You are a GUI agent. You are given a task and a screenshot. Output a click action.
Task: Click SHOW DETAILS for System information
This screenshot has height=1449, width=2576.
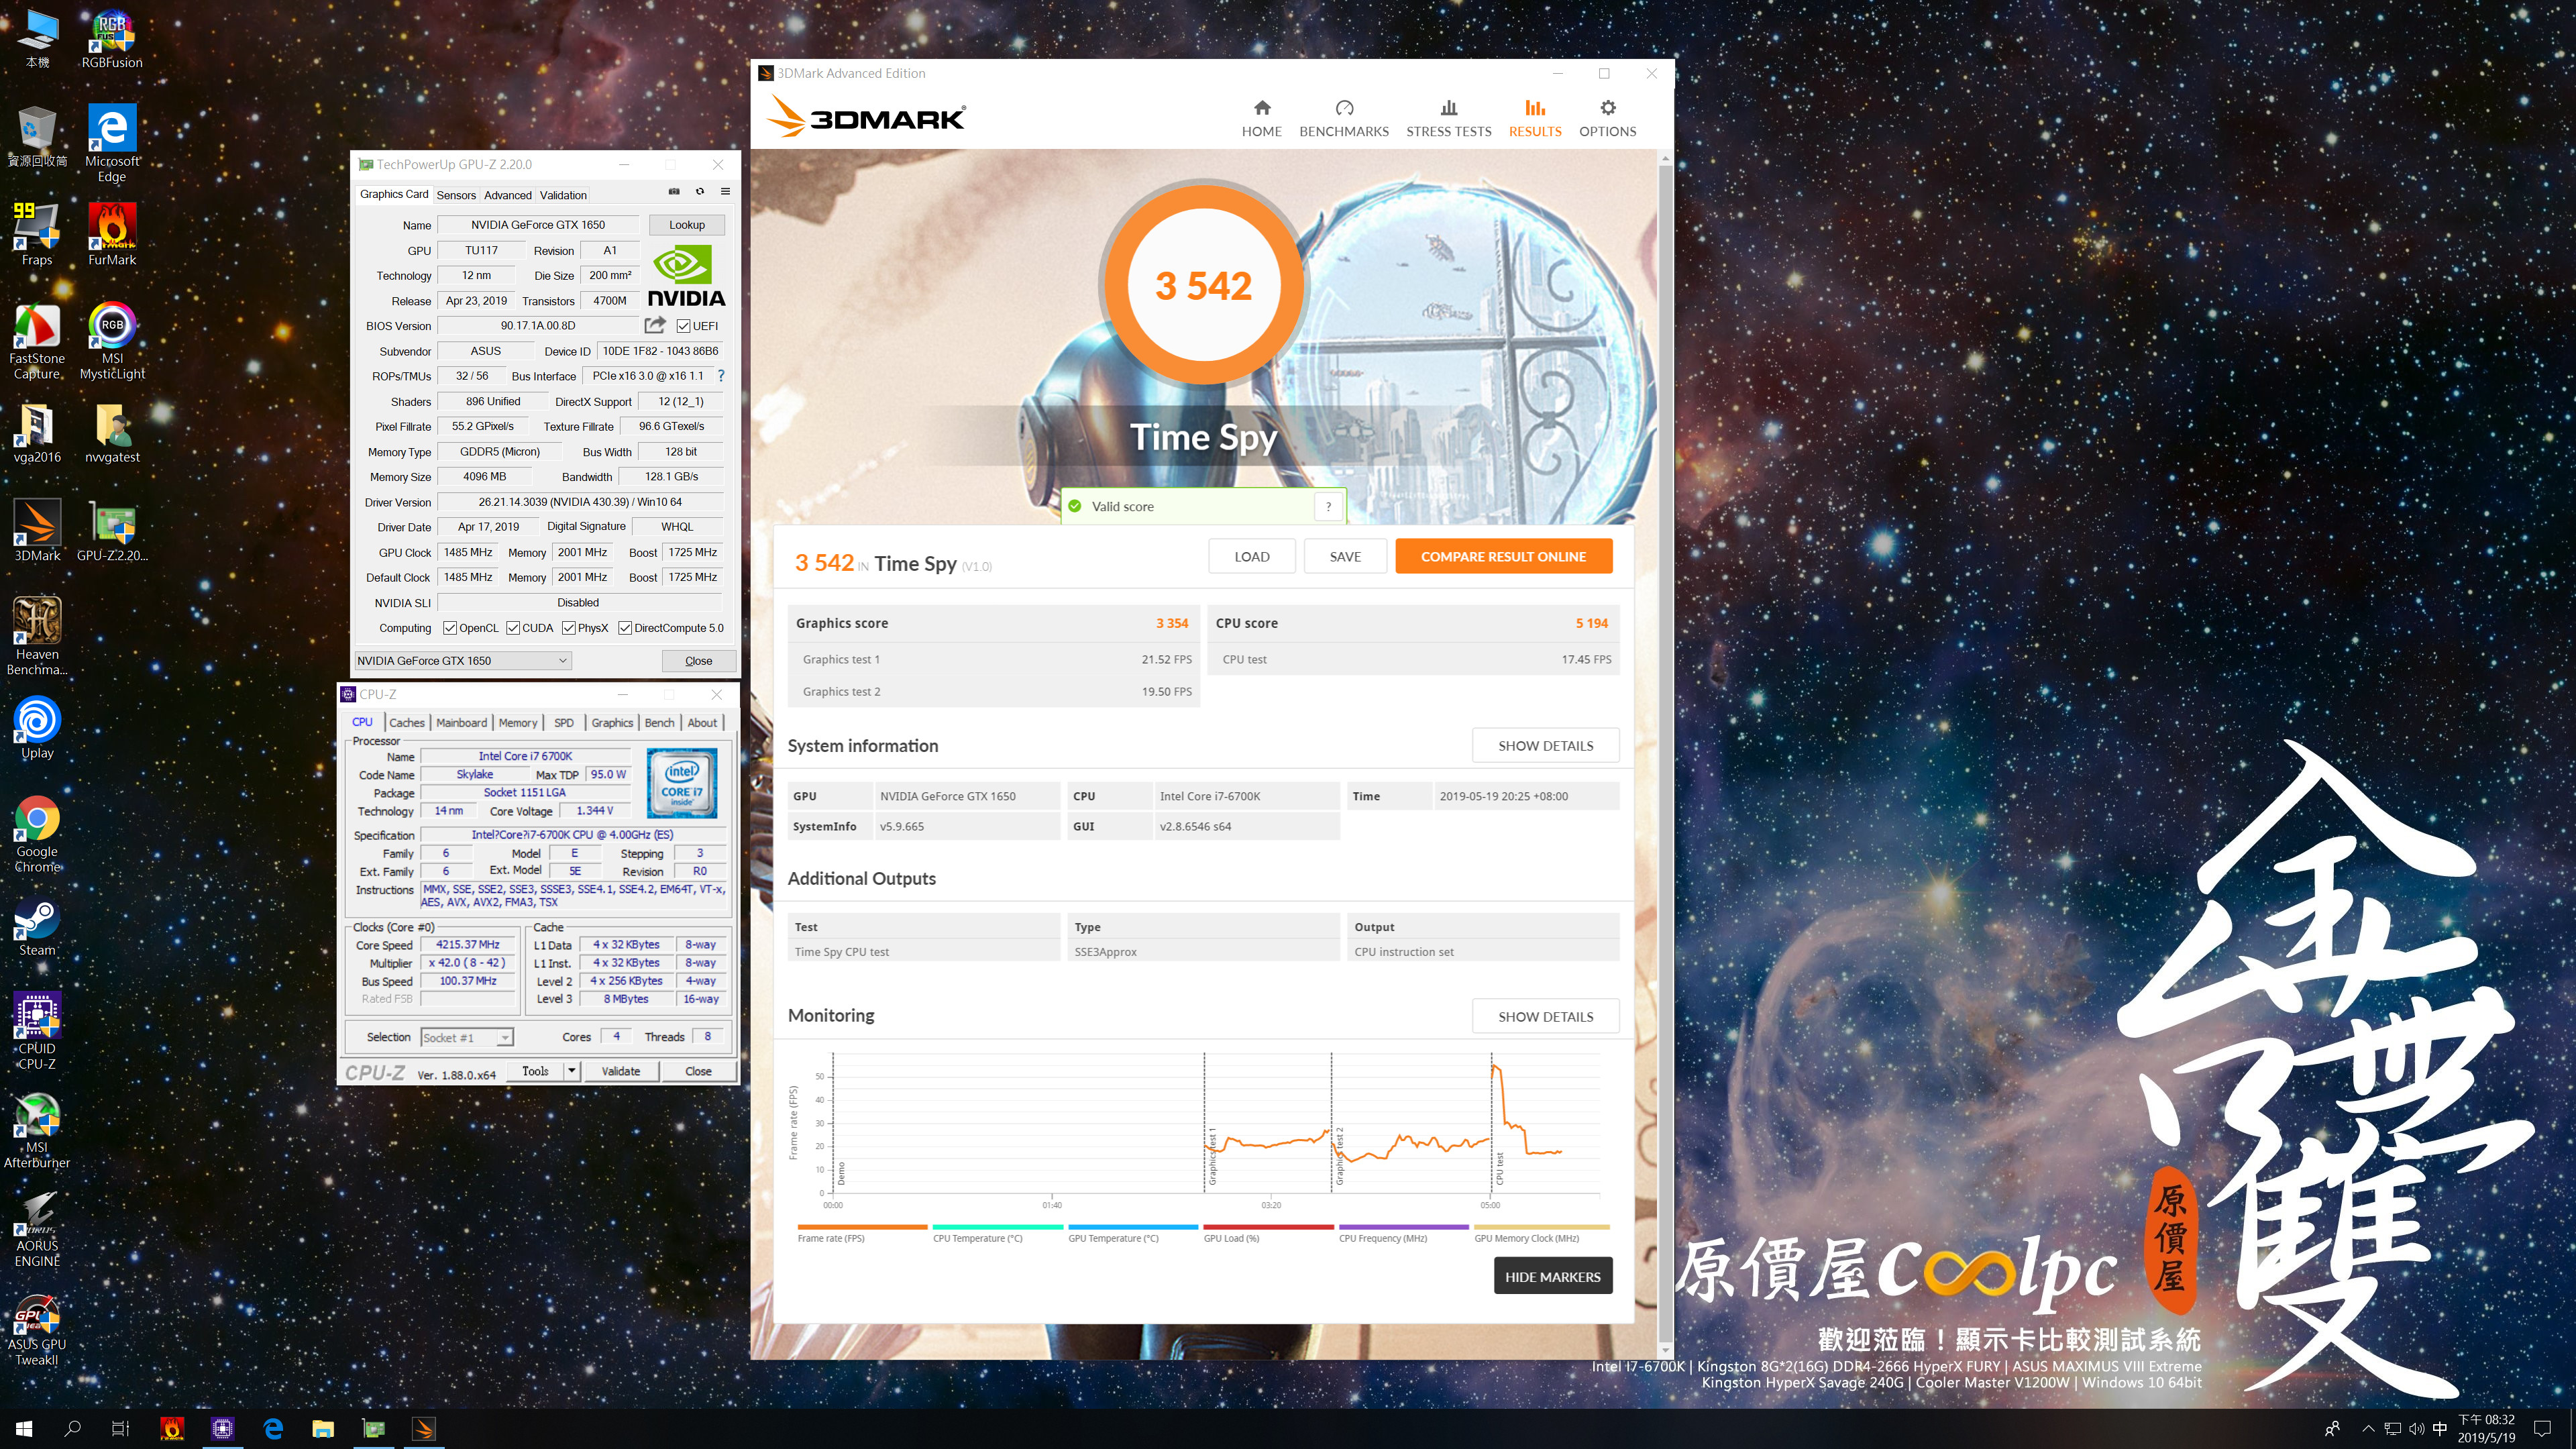coord(1545,746)
